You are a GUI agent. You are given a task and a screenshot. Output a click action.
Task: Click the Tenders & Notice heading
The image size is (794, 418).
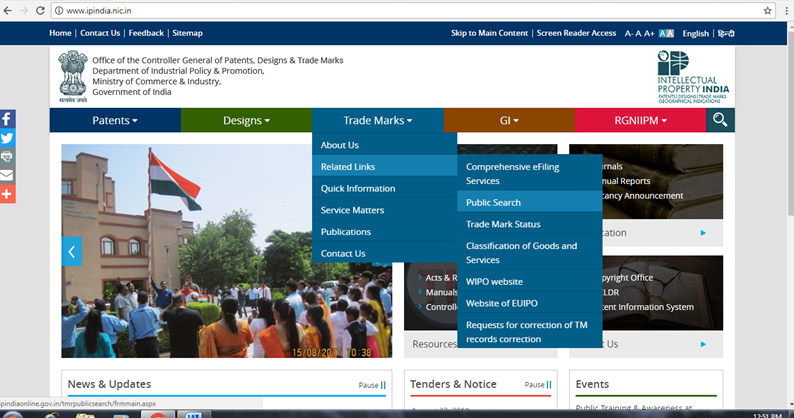453,384
